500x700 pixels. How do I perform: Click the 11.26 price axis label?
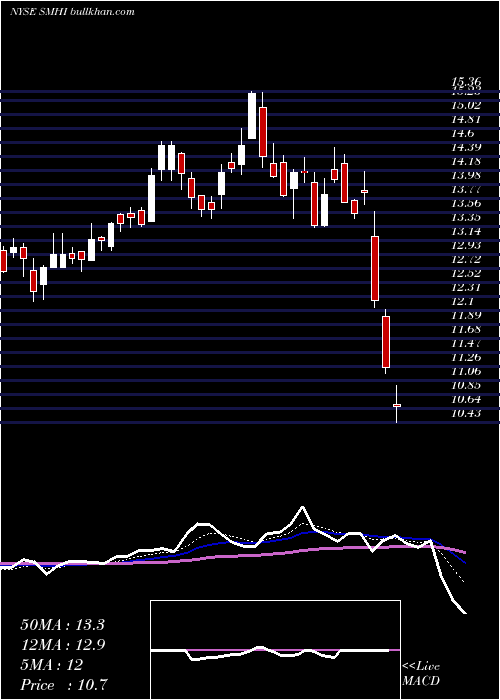pyautogui.click(x=466, y=357)
